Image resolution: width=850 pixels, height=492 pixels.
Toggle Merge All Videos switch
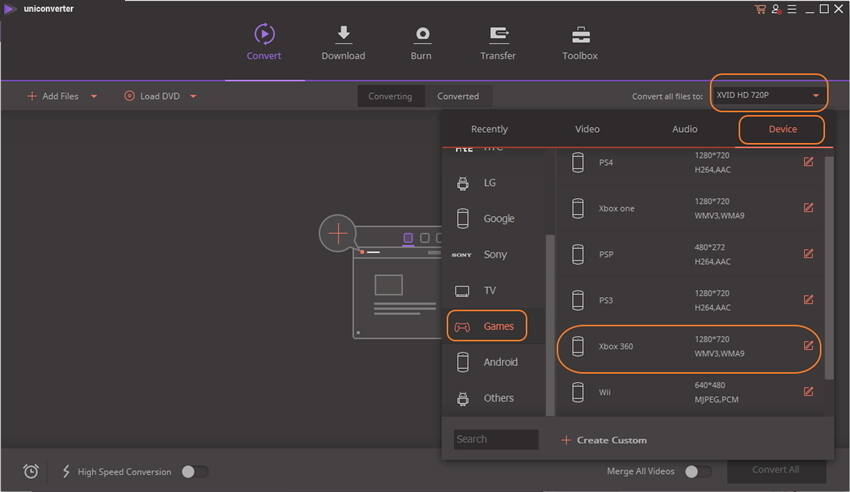[698, 471]
